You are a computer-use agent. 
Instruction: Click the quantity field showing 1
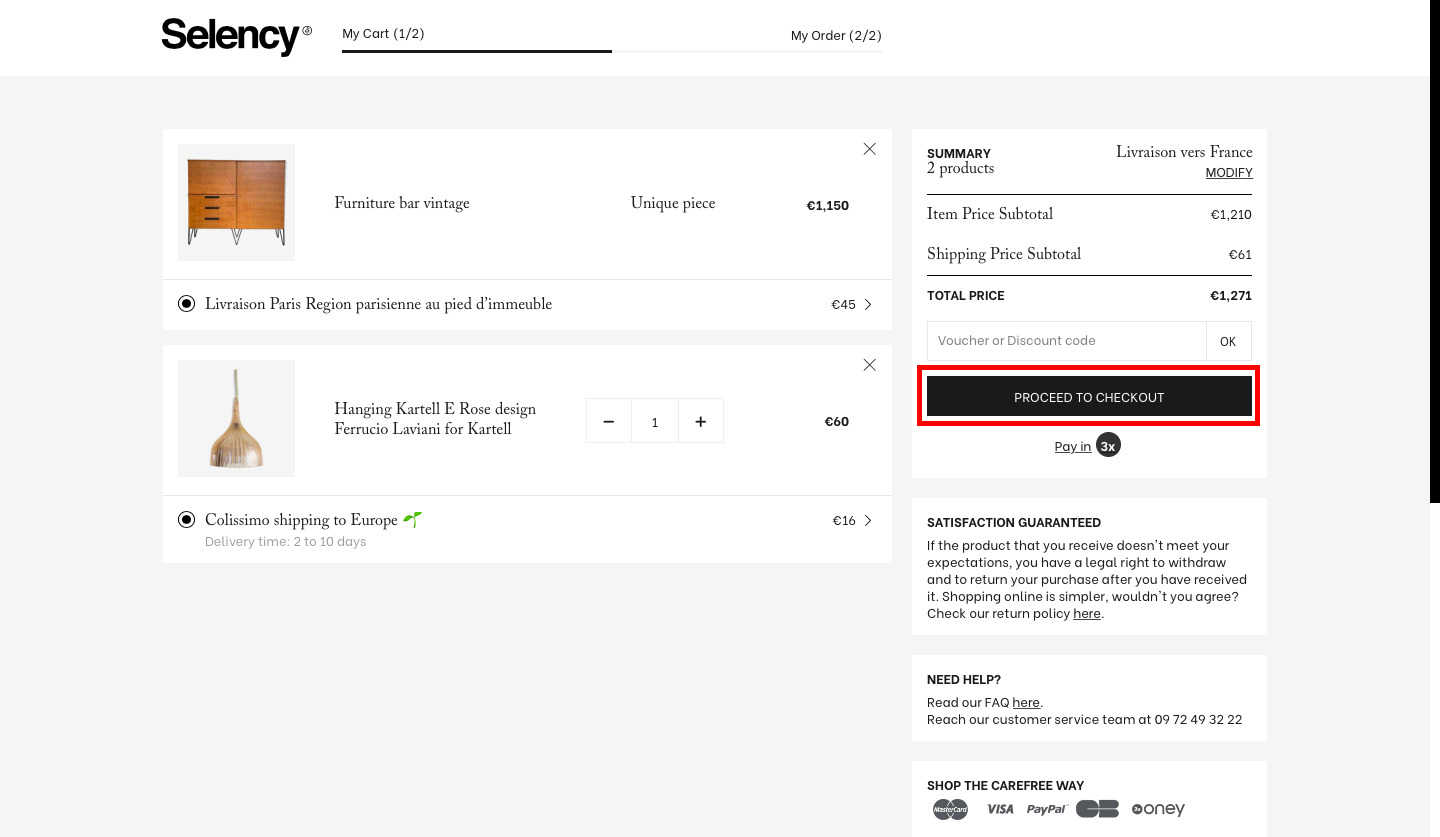[655, 421]
